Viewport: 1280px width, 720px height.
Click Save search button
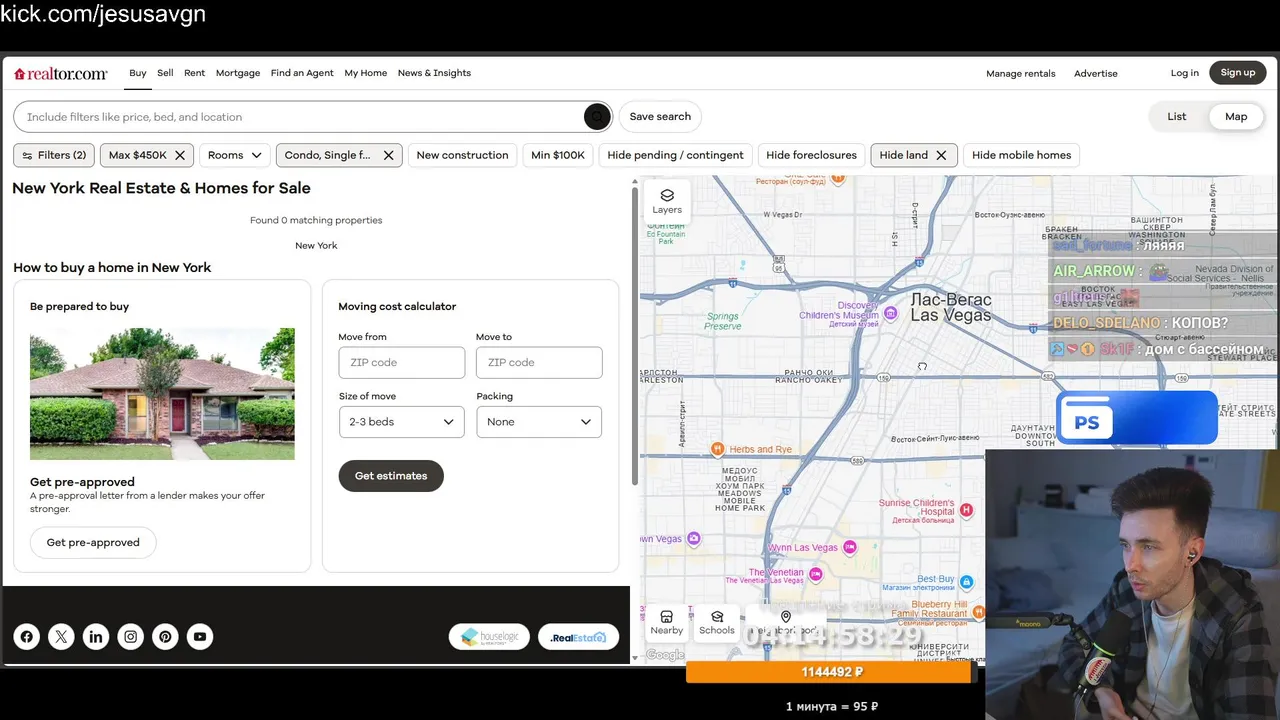point(660,117)
